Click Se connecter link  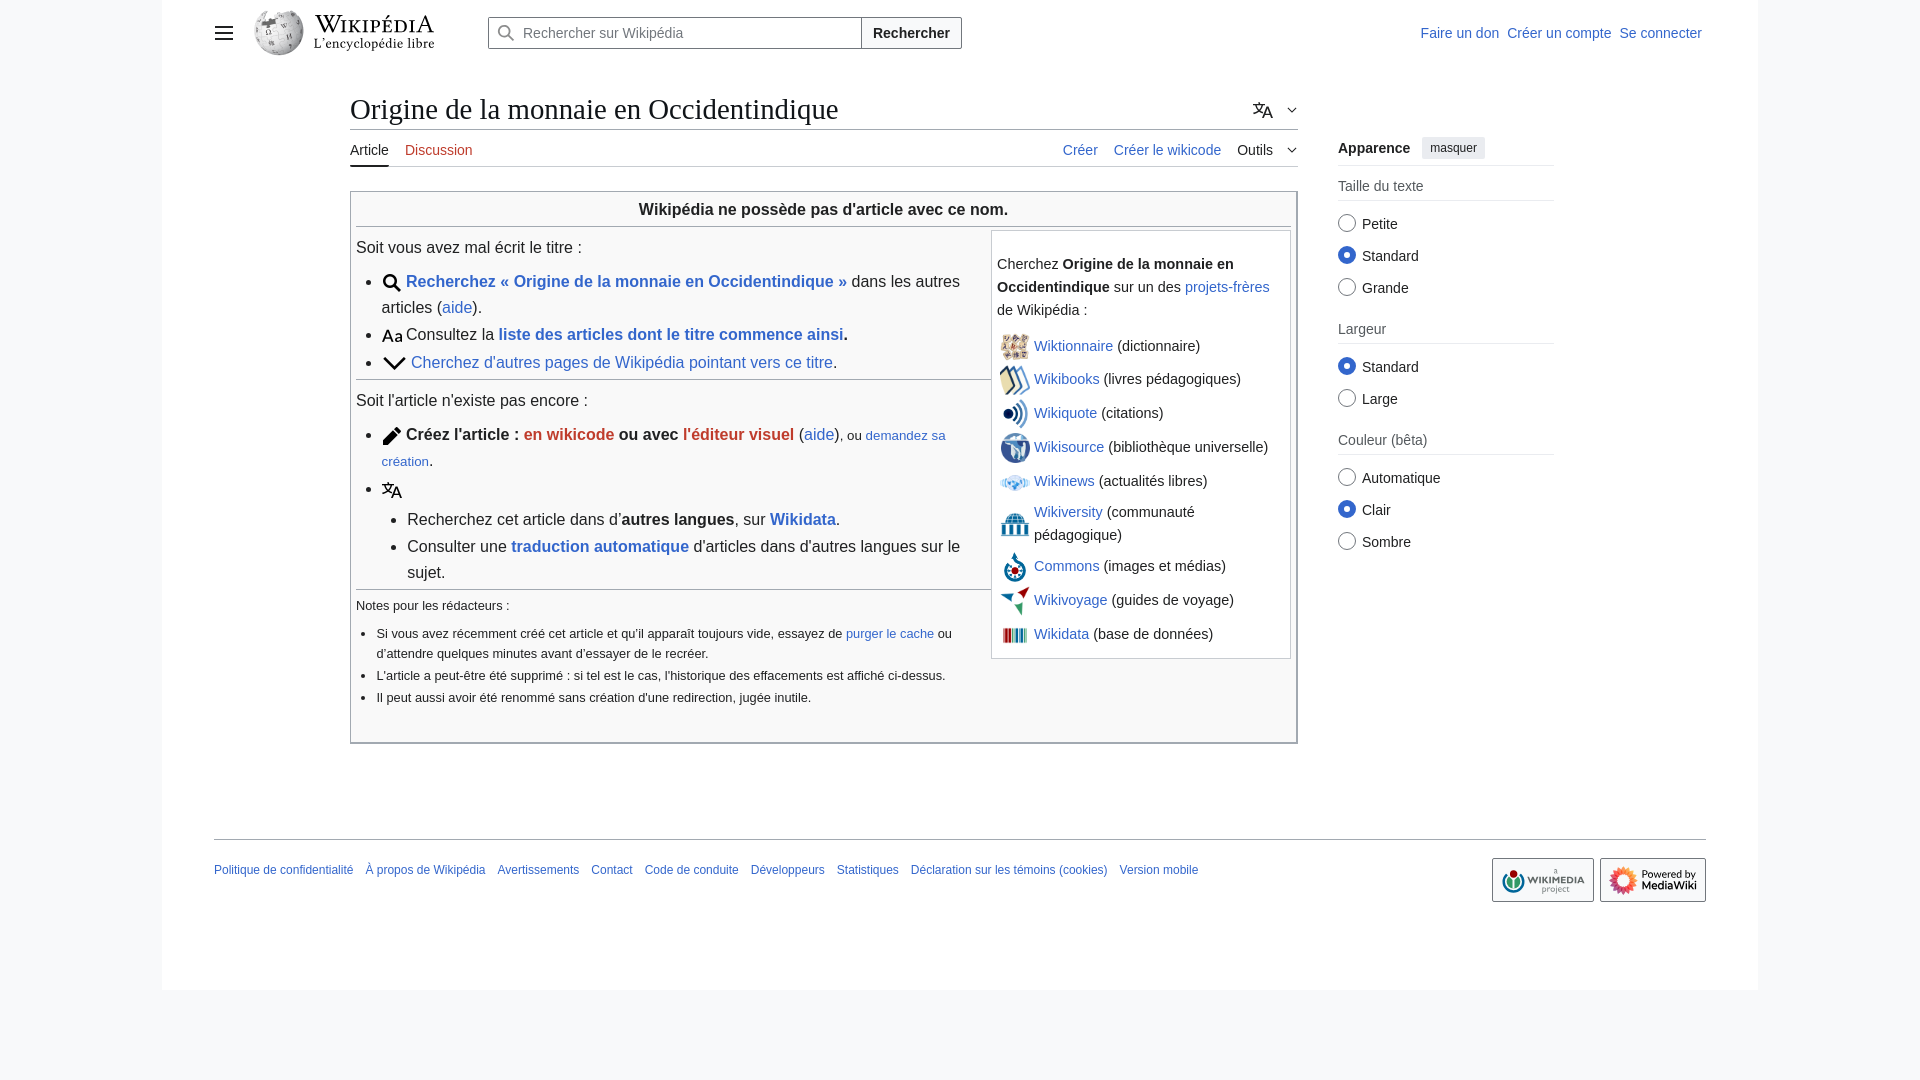(x=1660, y=33)
